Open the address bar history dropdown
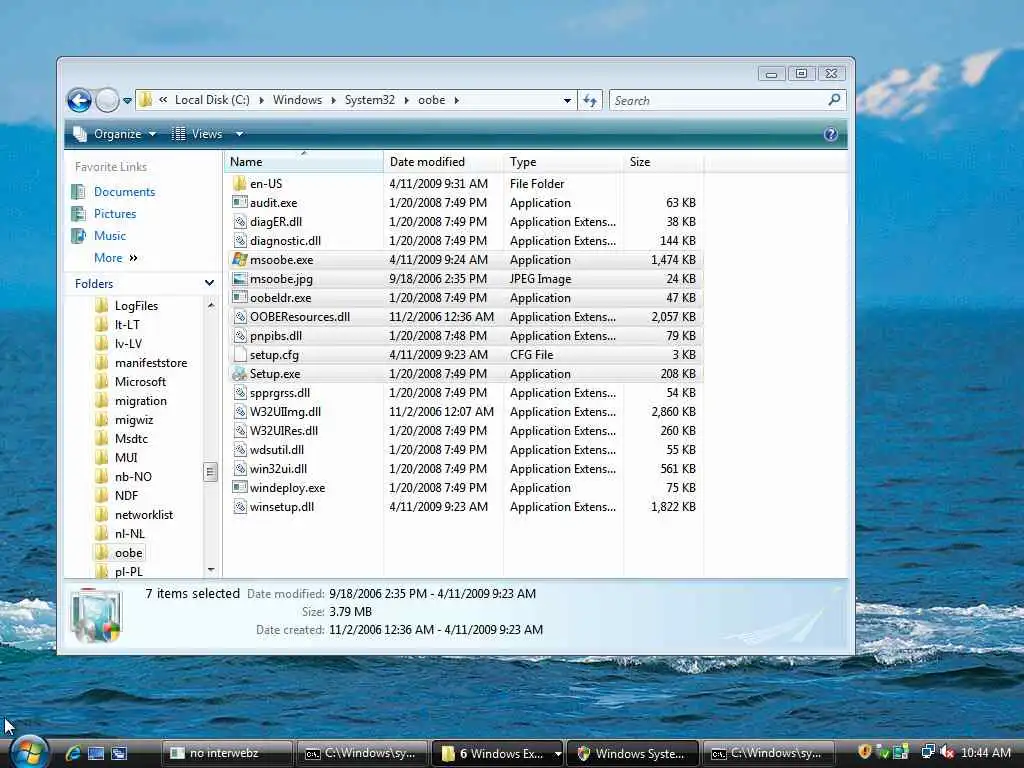Screen dimensions: 1024x768 click(567, 101)
